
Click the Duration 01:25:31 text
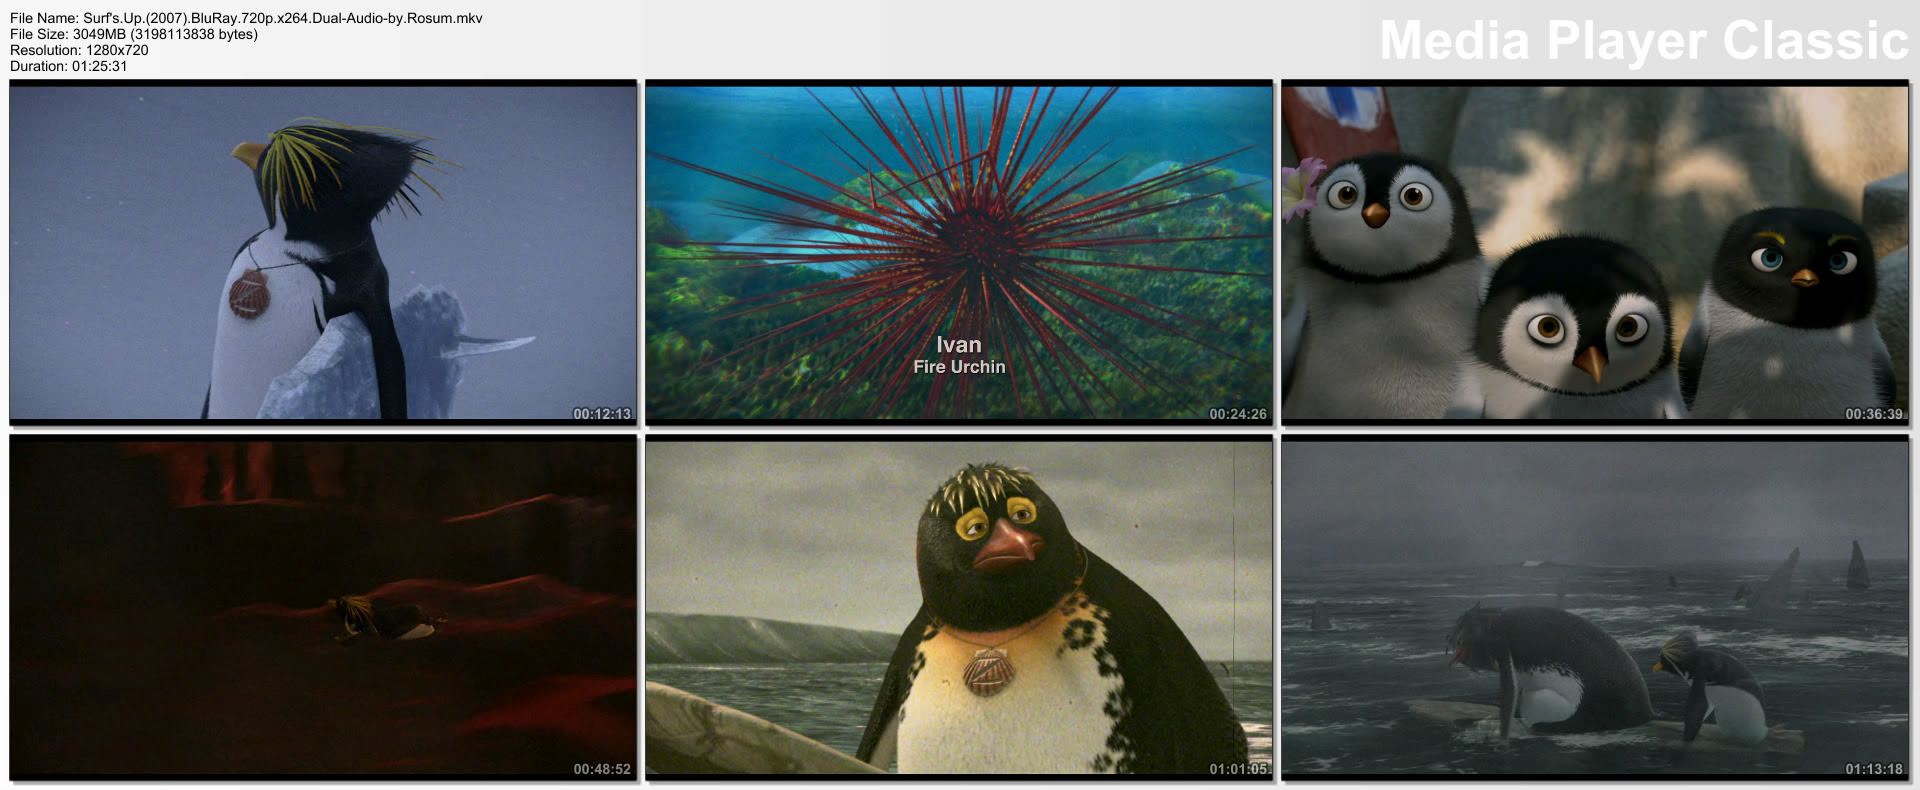tap(69, 66)
